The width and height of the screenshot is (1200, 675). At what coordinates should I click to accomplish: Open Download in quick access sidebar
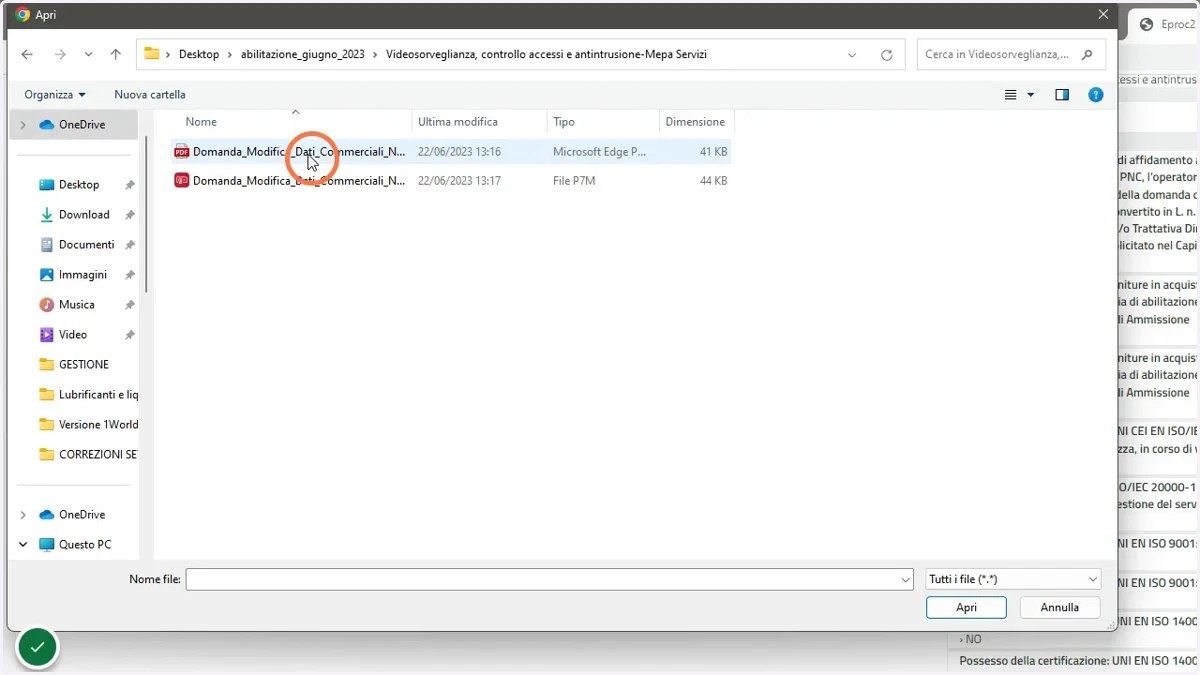(84, 215)
